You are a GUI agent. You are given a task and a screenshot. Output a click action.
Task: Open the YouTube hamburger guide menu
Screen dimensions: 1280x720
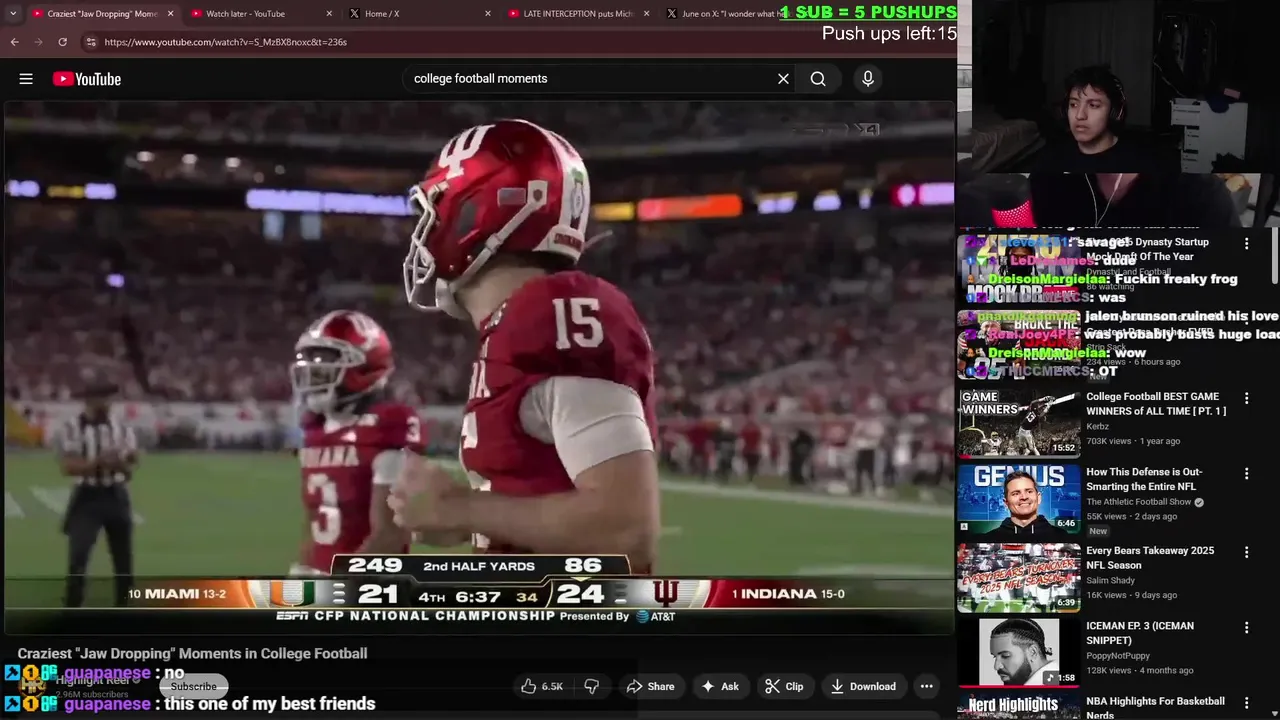pyautogui.click(x=26, y=79)
